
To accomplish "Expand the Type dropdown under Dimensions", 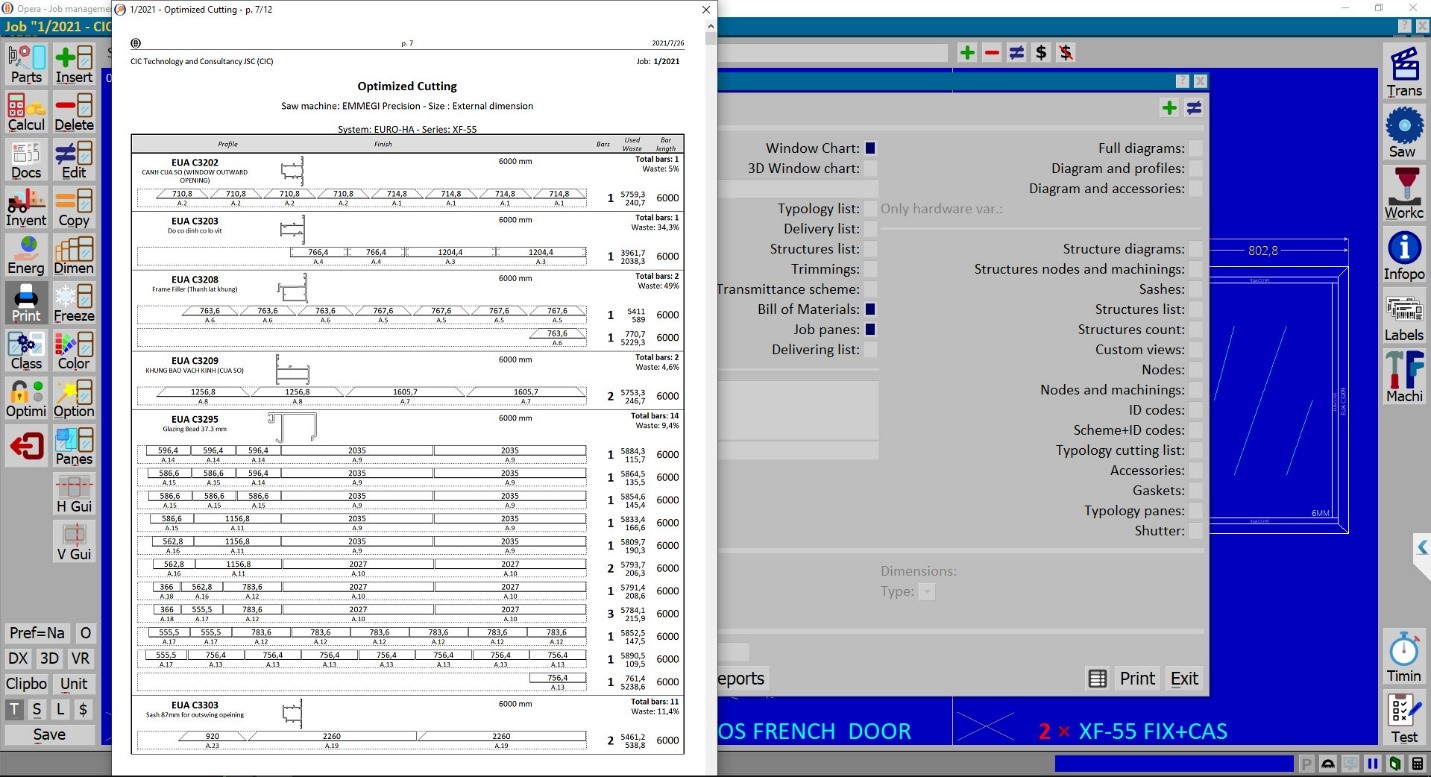I will (926, 592).
